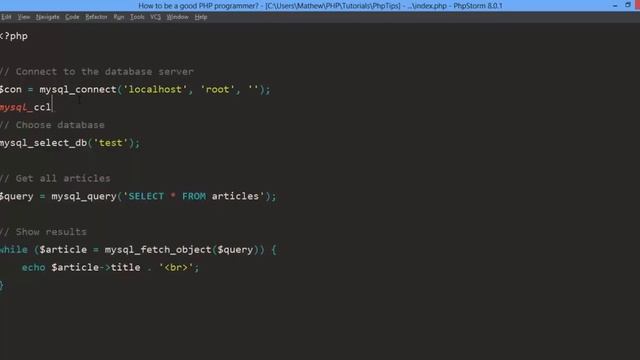Screen dimensions: 640x360
Task: Click the $article variable in while condition
Action: 63,250
